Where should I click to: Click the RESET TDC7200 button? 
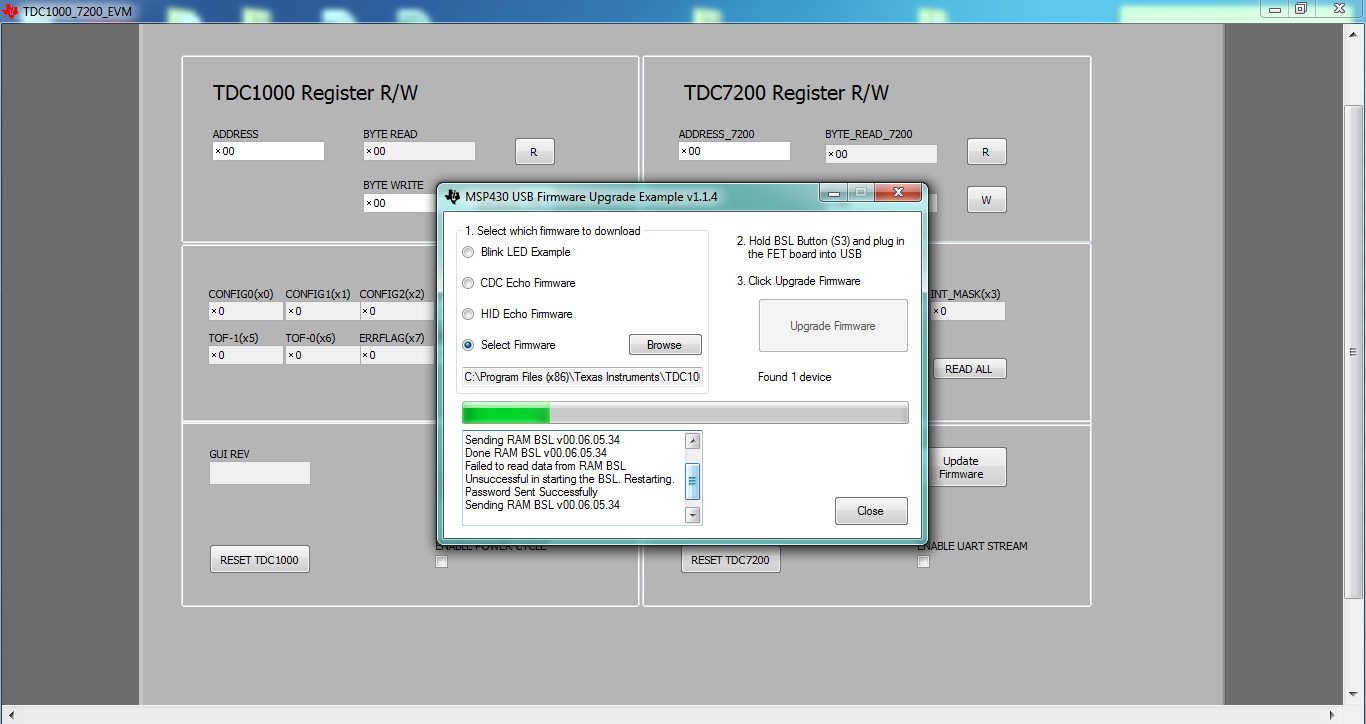pyautogui.click(x=731, y=560)
